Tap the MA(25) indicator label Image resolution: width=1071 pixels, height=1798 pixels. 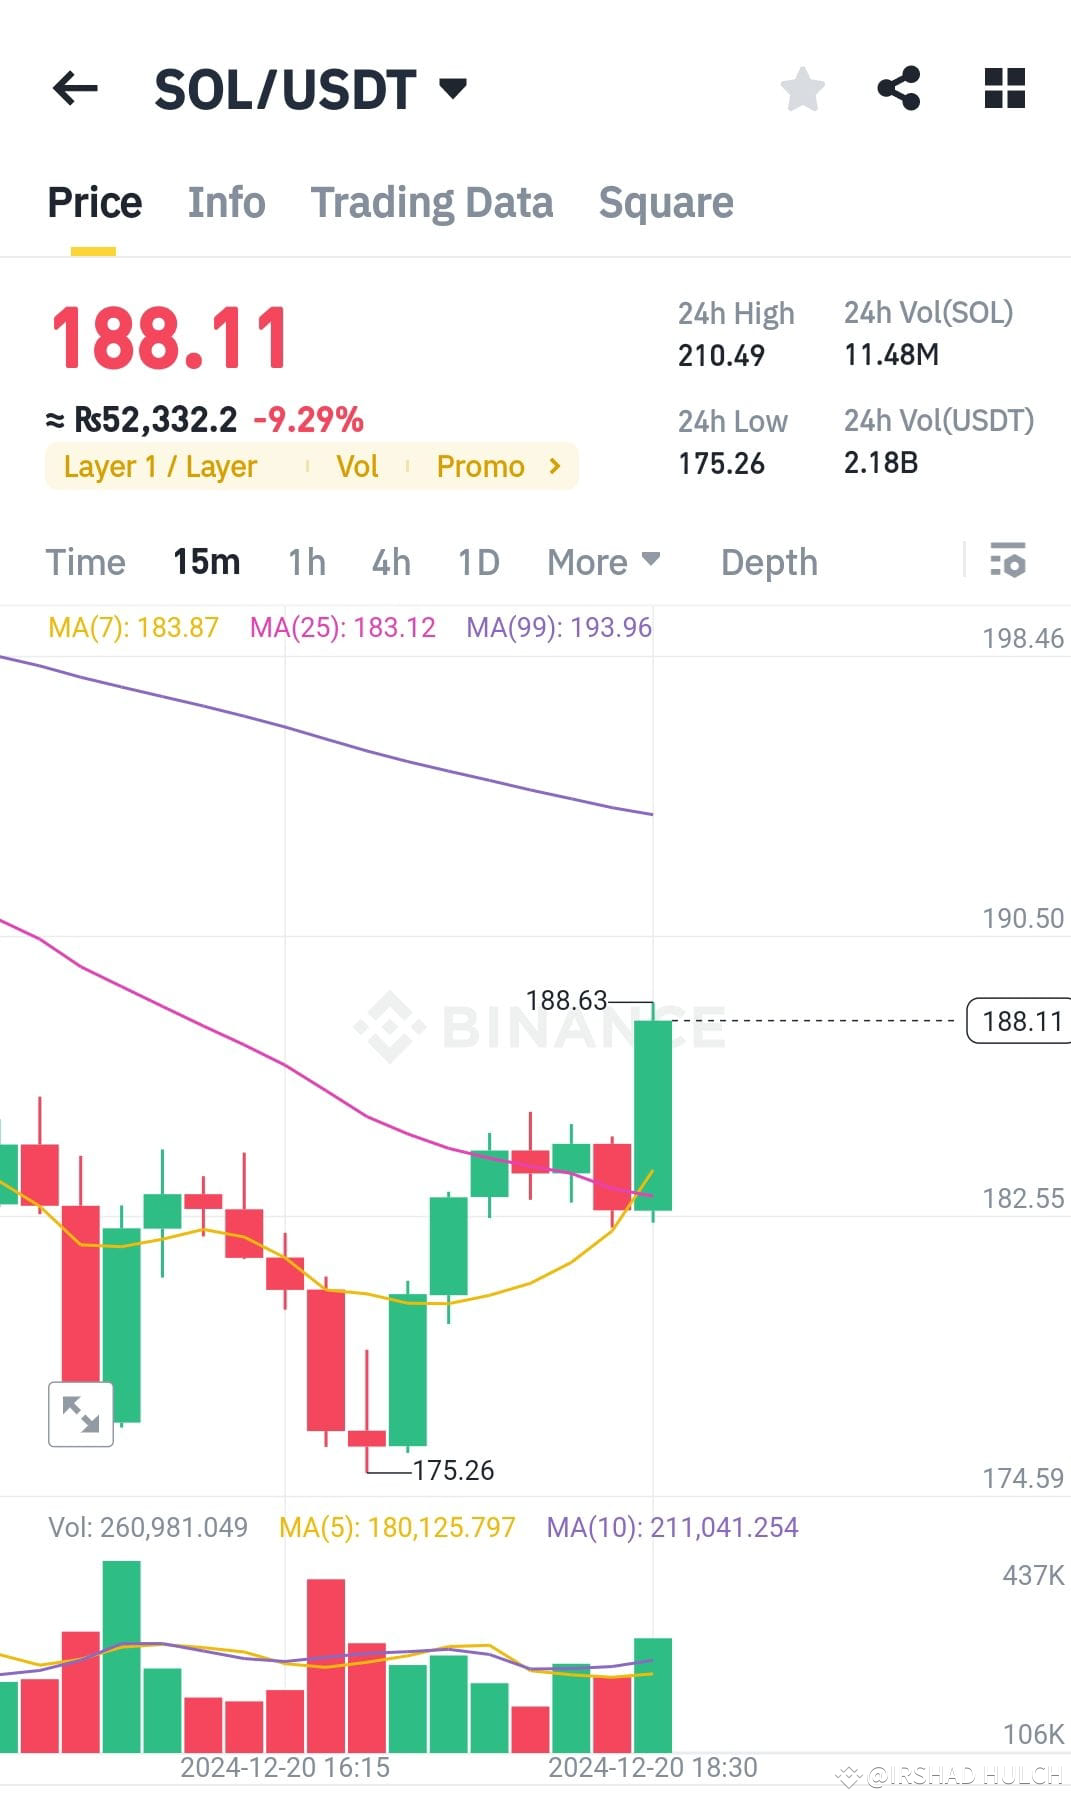coord(344,627)
